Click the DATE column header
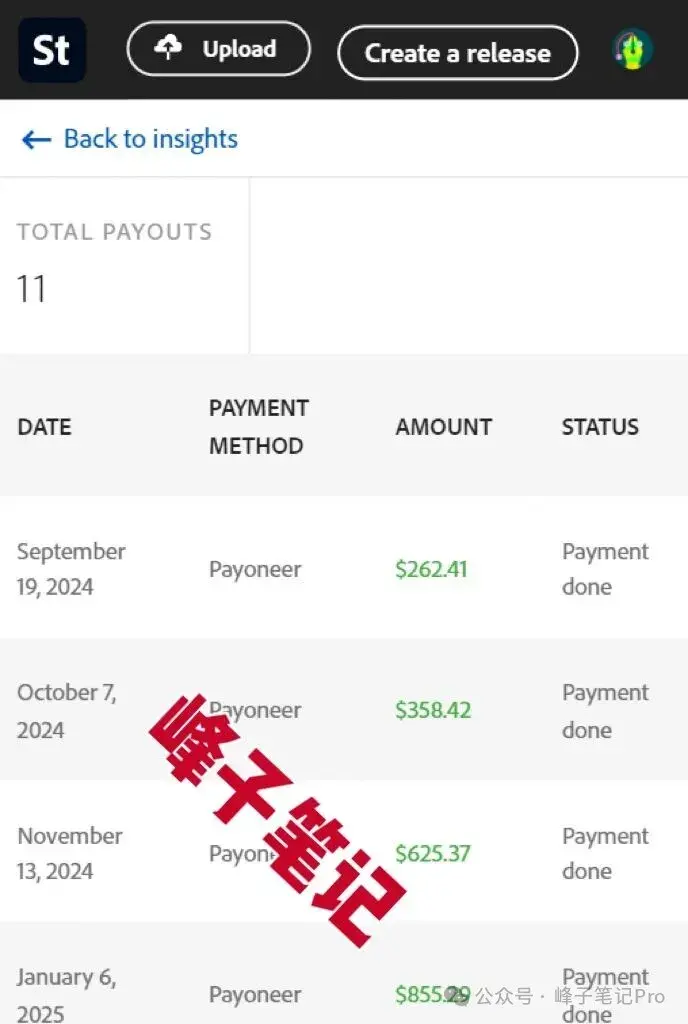This screenshot has height=1024, width=688. pos(44,427)
